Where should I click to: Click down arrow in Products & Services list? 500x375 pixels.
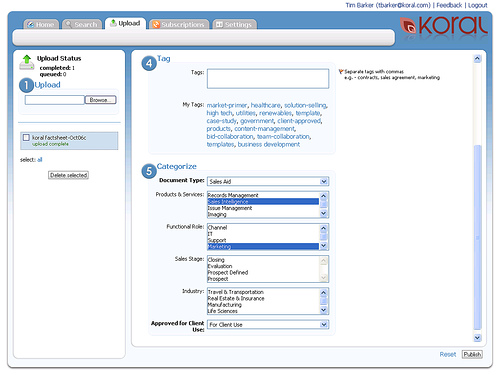[323, 213]
